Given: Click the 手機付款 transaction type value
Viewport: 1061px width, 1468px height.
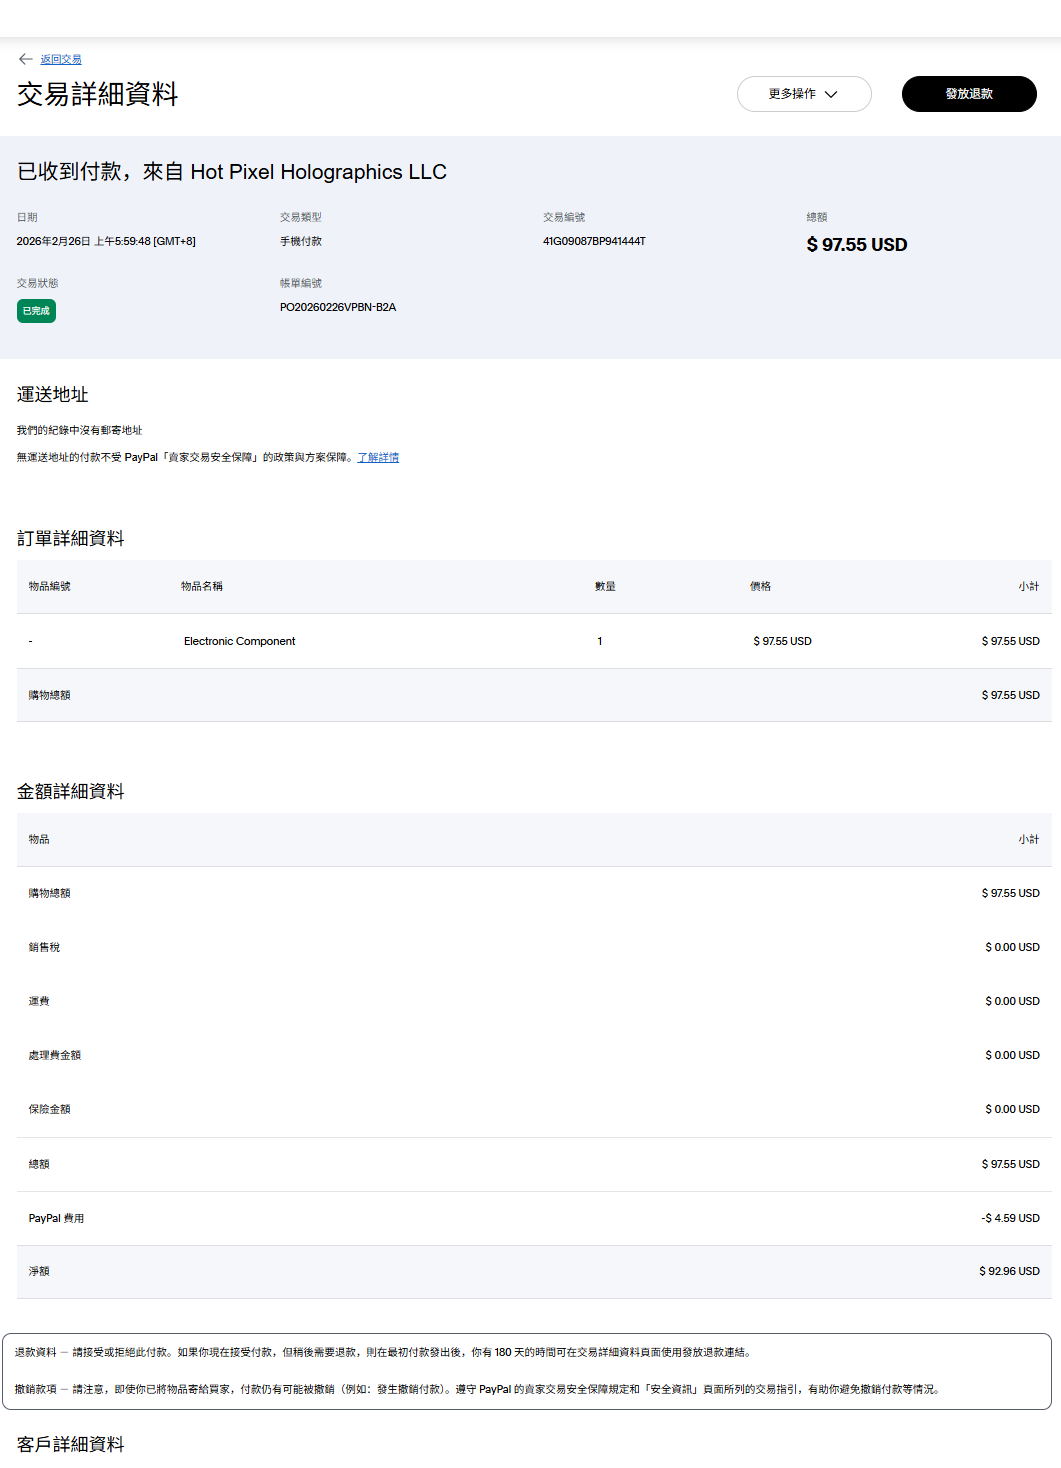Looking at the screenshot, I should pyautogui.click(x=301, y=241).
